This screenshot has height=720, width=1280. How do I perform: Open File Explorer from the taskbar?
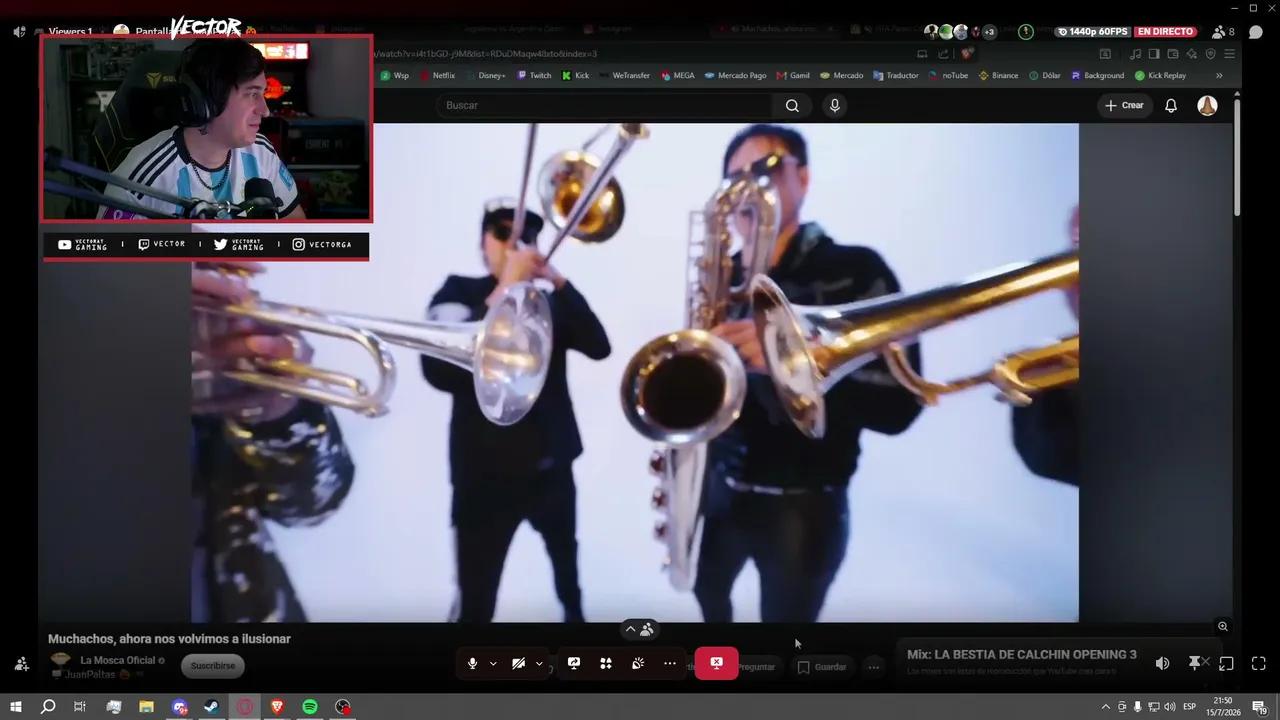[x=146, y=707]
